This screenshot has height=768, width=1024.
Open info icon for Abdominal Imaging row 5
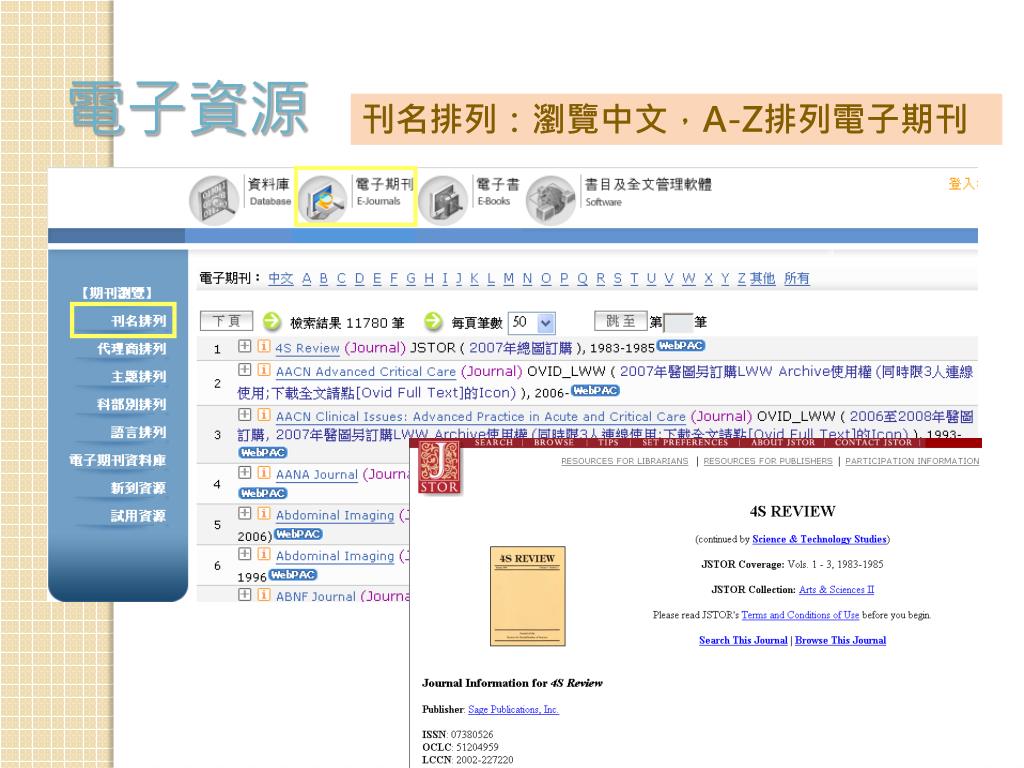pos(264,513)
